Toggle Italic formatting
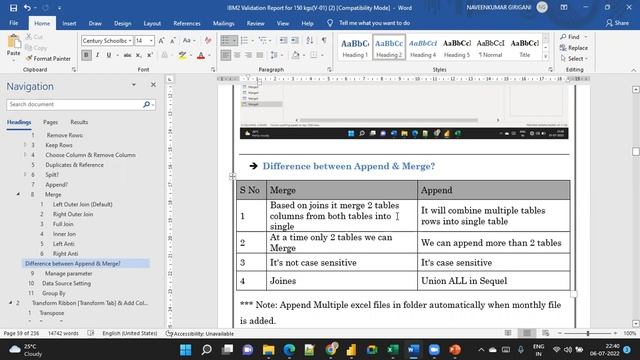This screenshot has height=360, width=640. [x=98, y=55]
